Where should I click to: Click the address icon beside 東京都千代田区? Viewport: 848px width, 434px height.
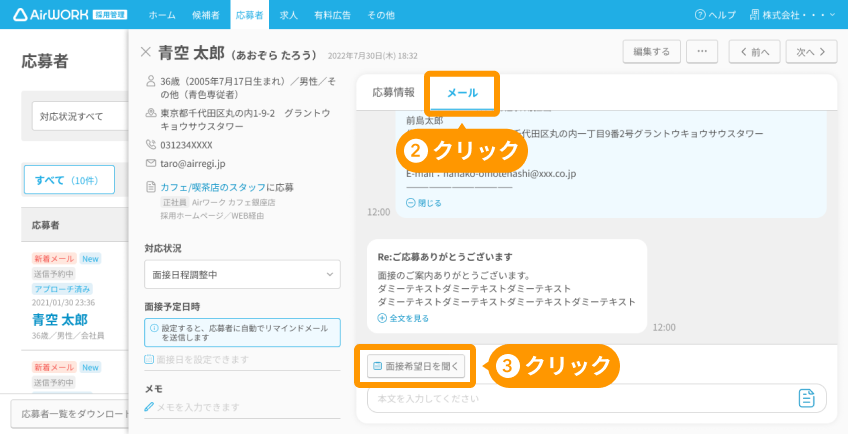pyautogui.click(x=151, y=113)
